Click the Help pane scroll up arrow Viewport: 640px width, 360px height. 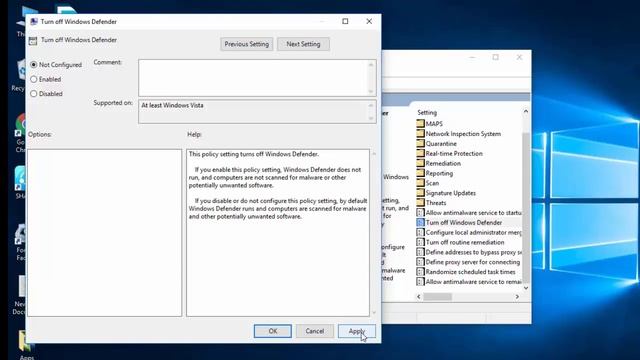(374, 154)
